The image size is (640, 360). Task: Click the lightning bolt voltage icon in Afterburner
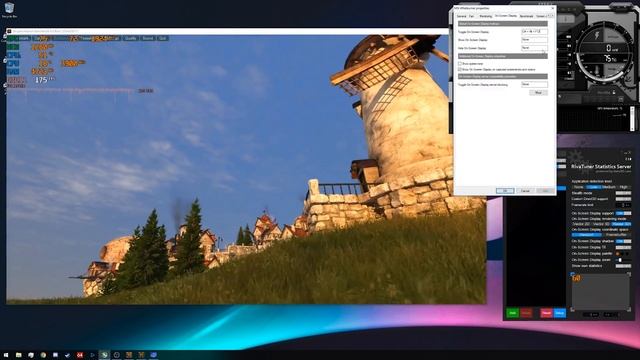click(x=597, y=35)
